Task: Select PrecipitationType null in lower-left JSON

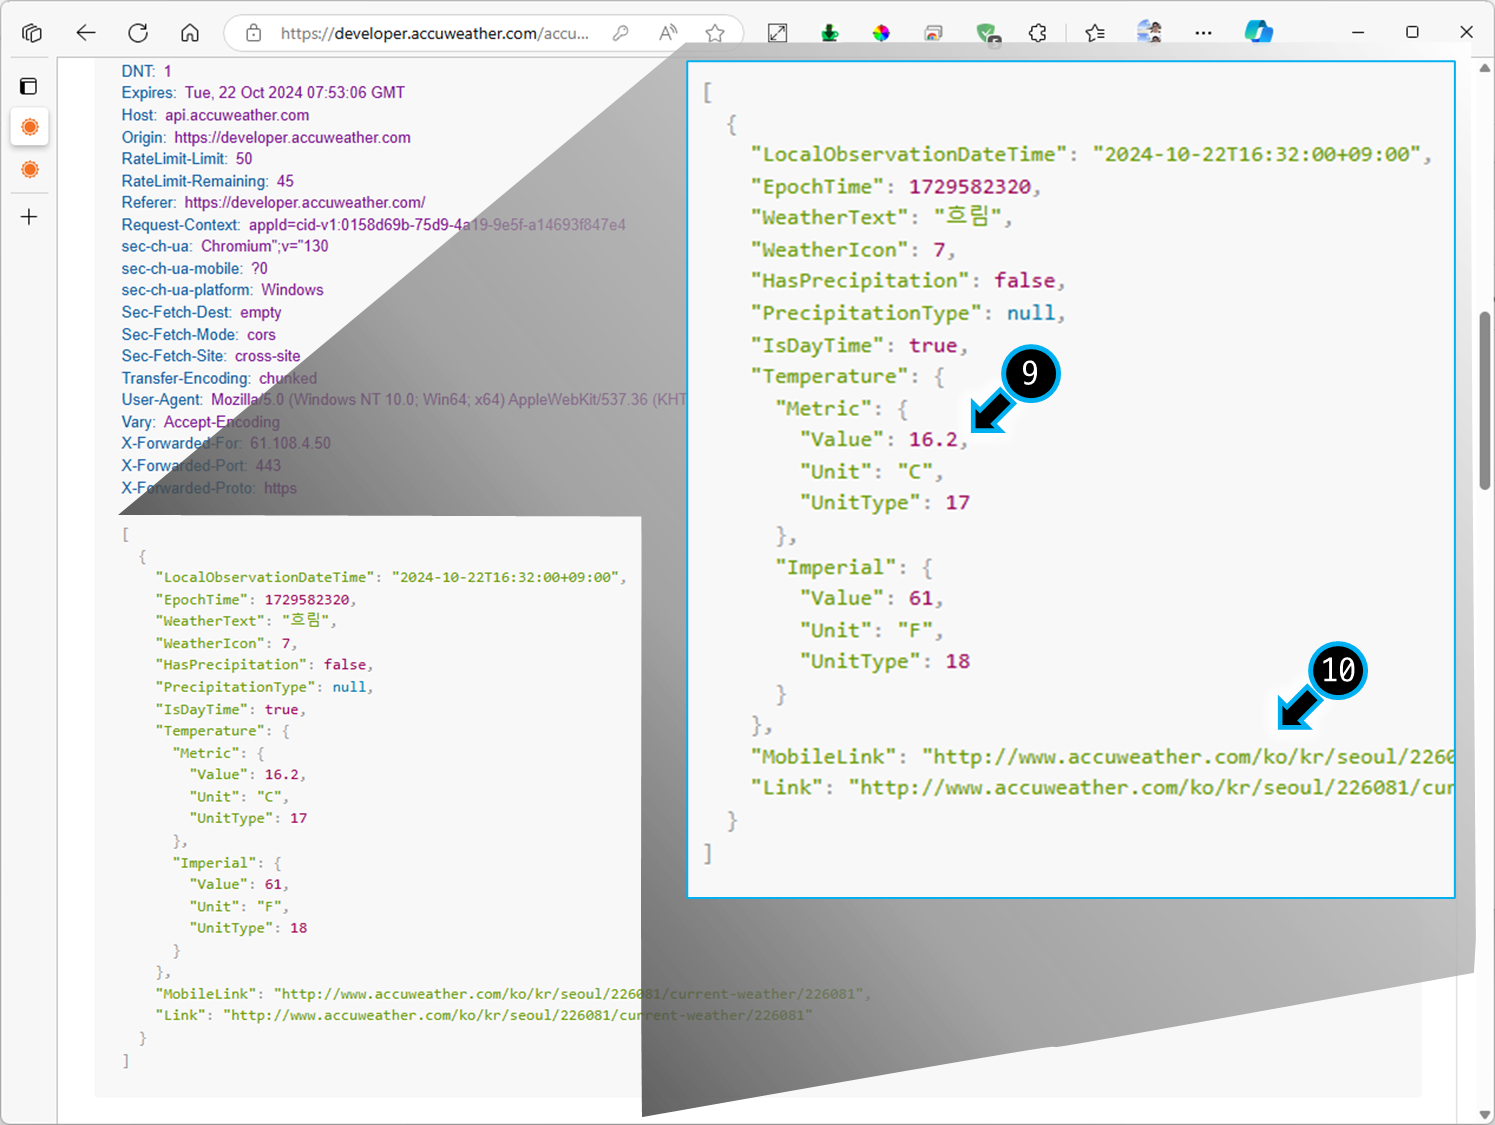Action: [x=264, y=687]
